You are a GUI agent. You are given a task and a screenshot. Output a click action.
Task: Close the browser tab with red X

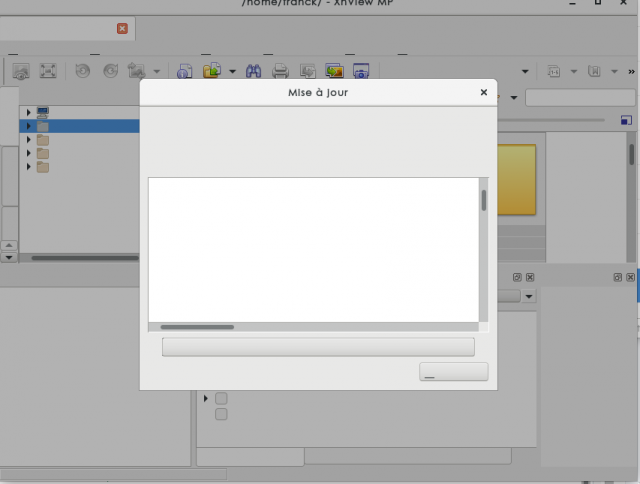tap(122, 29)
